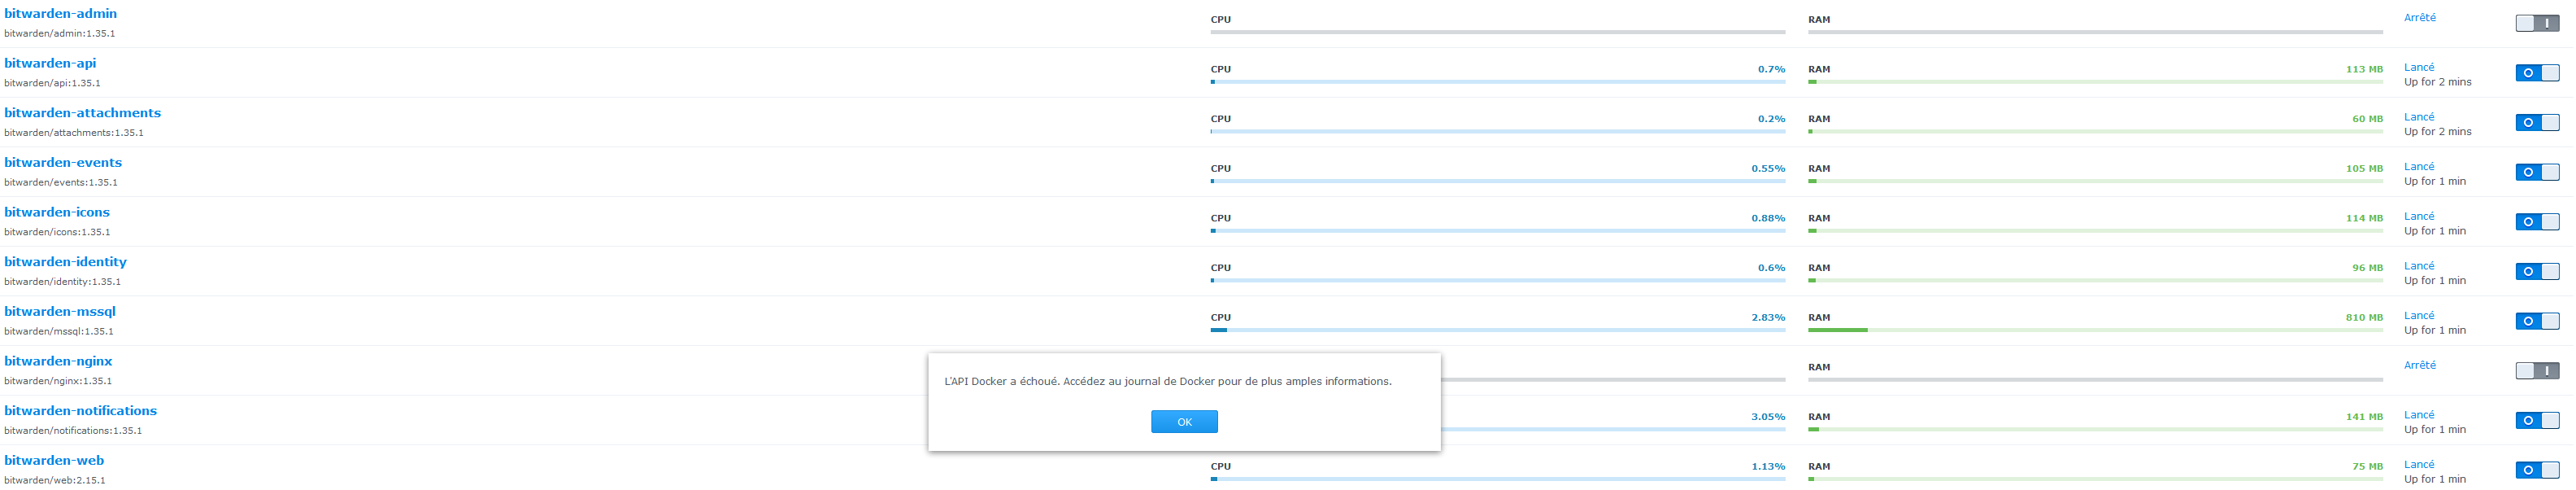Disable the bitwarden-attachments container toggle
The height and width of the screenshot is (490, 2576).
tap(2537, 123)
